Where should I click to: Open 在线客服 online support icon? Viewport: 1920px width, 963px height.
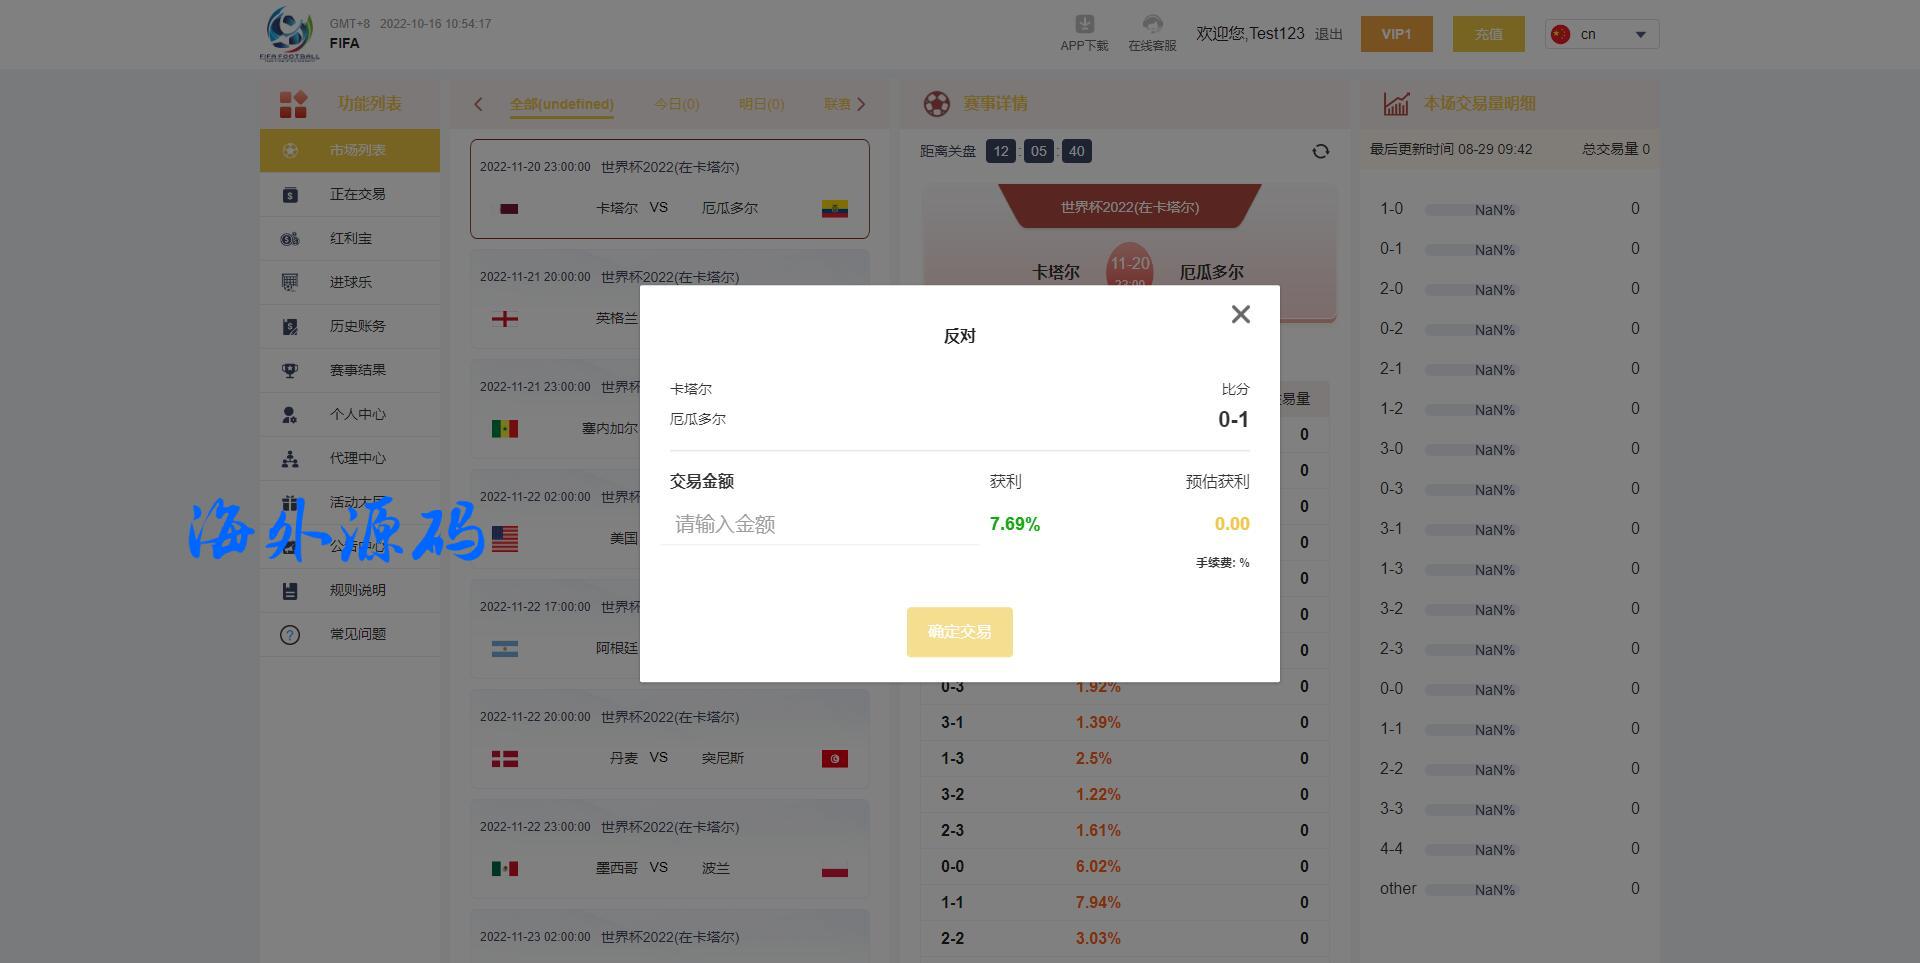[x=1152, y=24]
